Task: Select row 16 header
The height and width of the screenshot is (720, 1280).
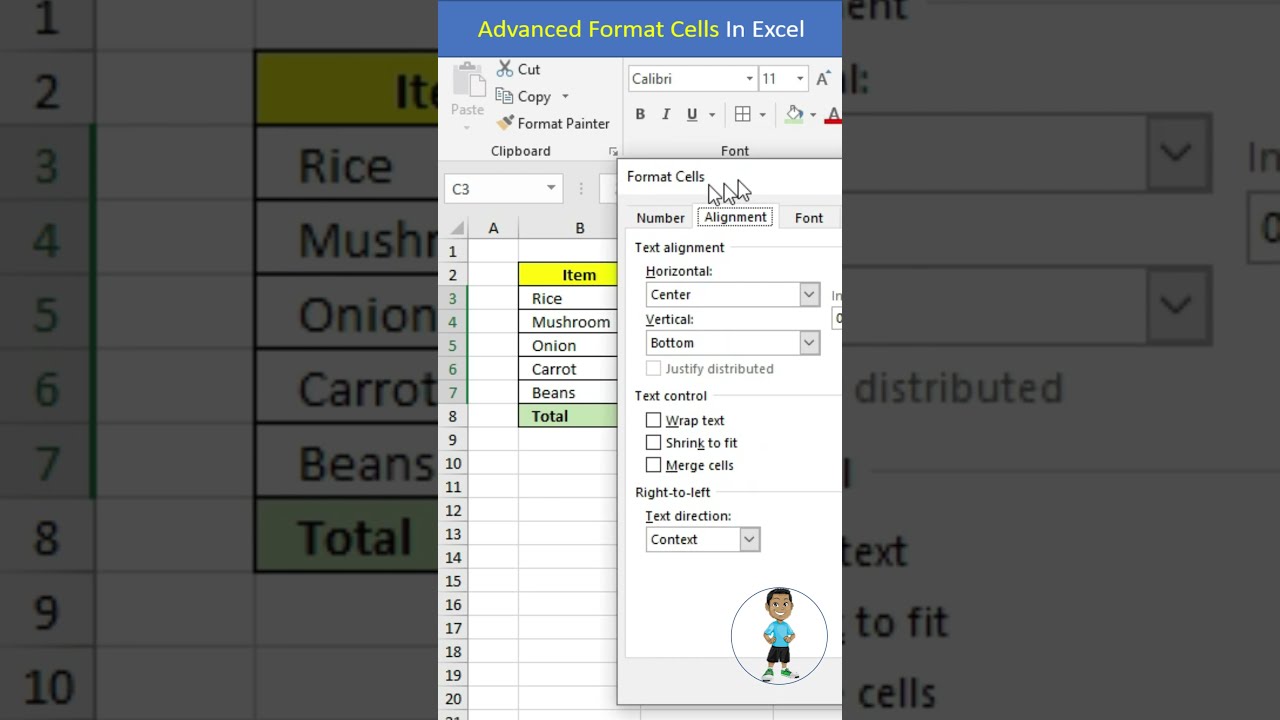Action: click(453, 605)
